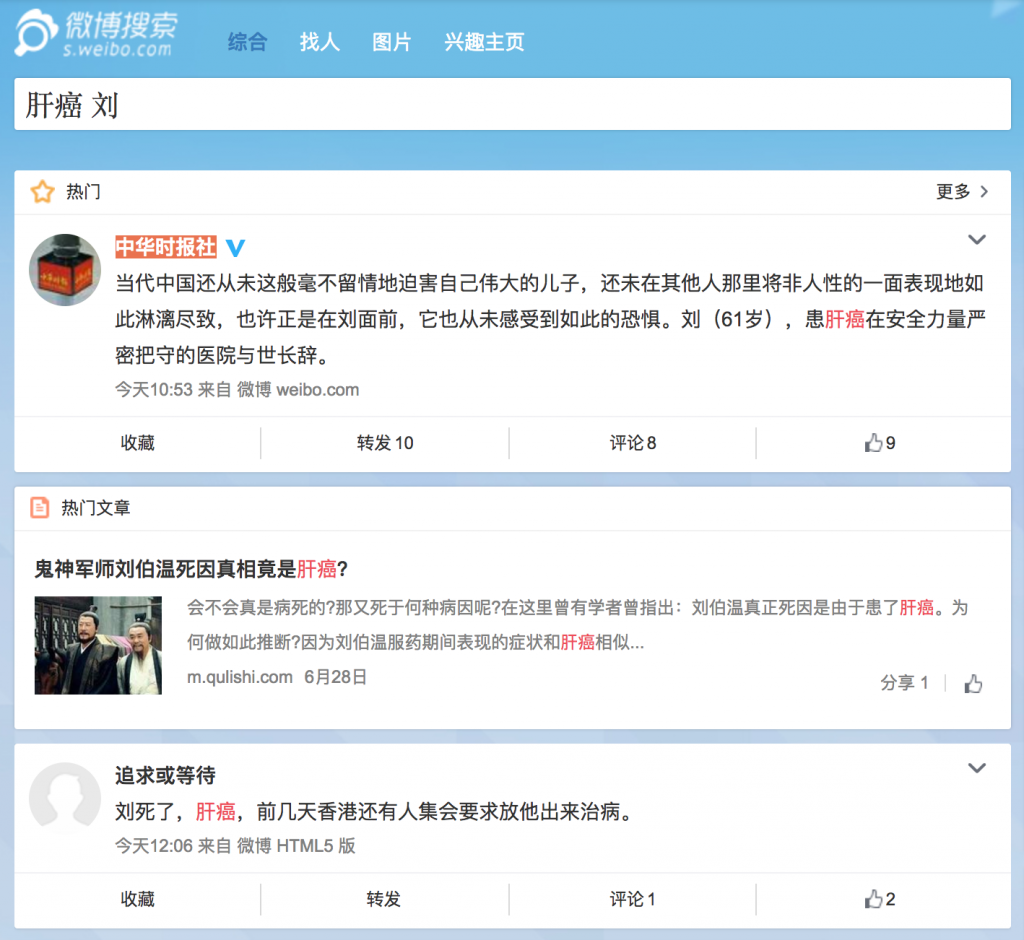Click the thumbs-up icon next to 分享 1
Image resolution: width=1024 pixels, height=940 pixels.
point(972,682)
